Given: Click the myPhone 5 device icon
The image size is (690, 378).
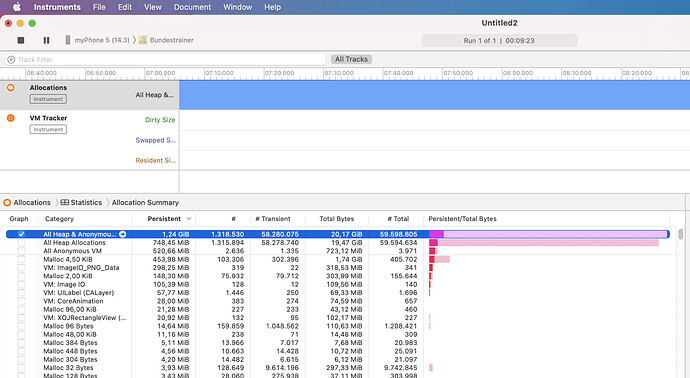Looking at the screenshot, I should coord(68,40).
